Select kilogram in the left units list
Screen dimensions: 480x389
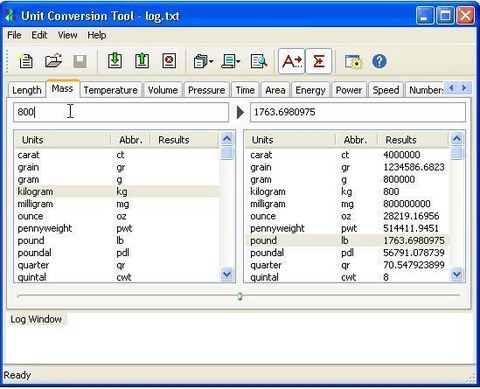tap(117, 192)
